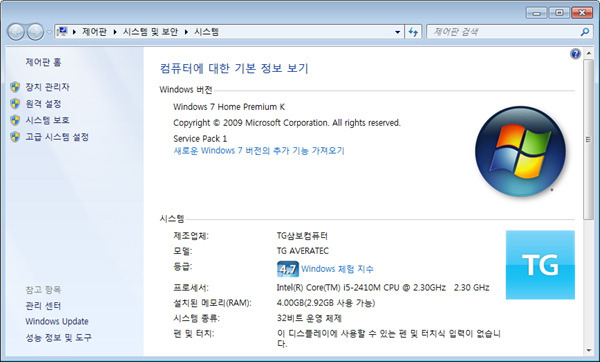Open 관리 센터 link in sidebar
Screen dimensions: 600x362
43,306
